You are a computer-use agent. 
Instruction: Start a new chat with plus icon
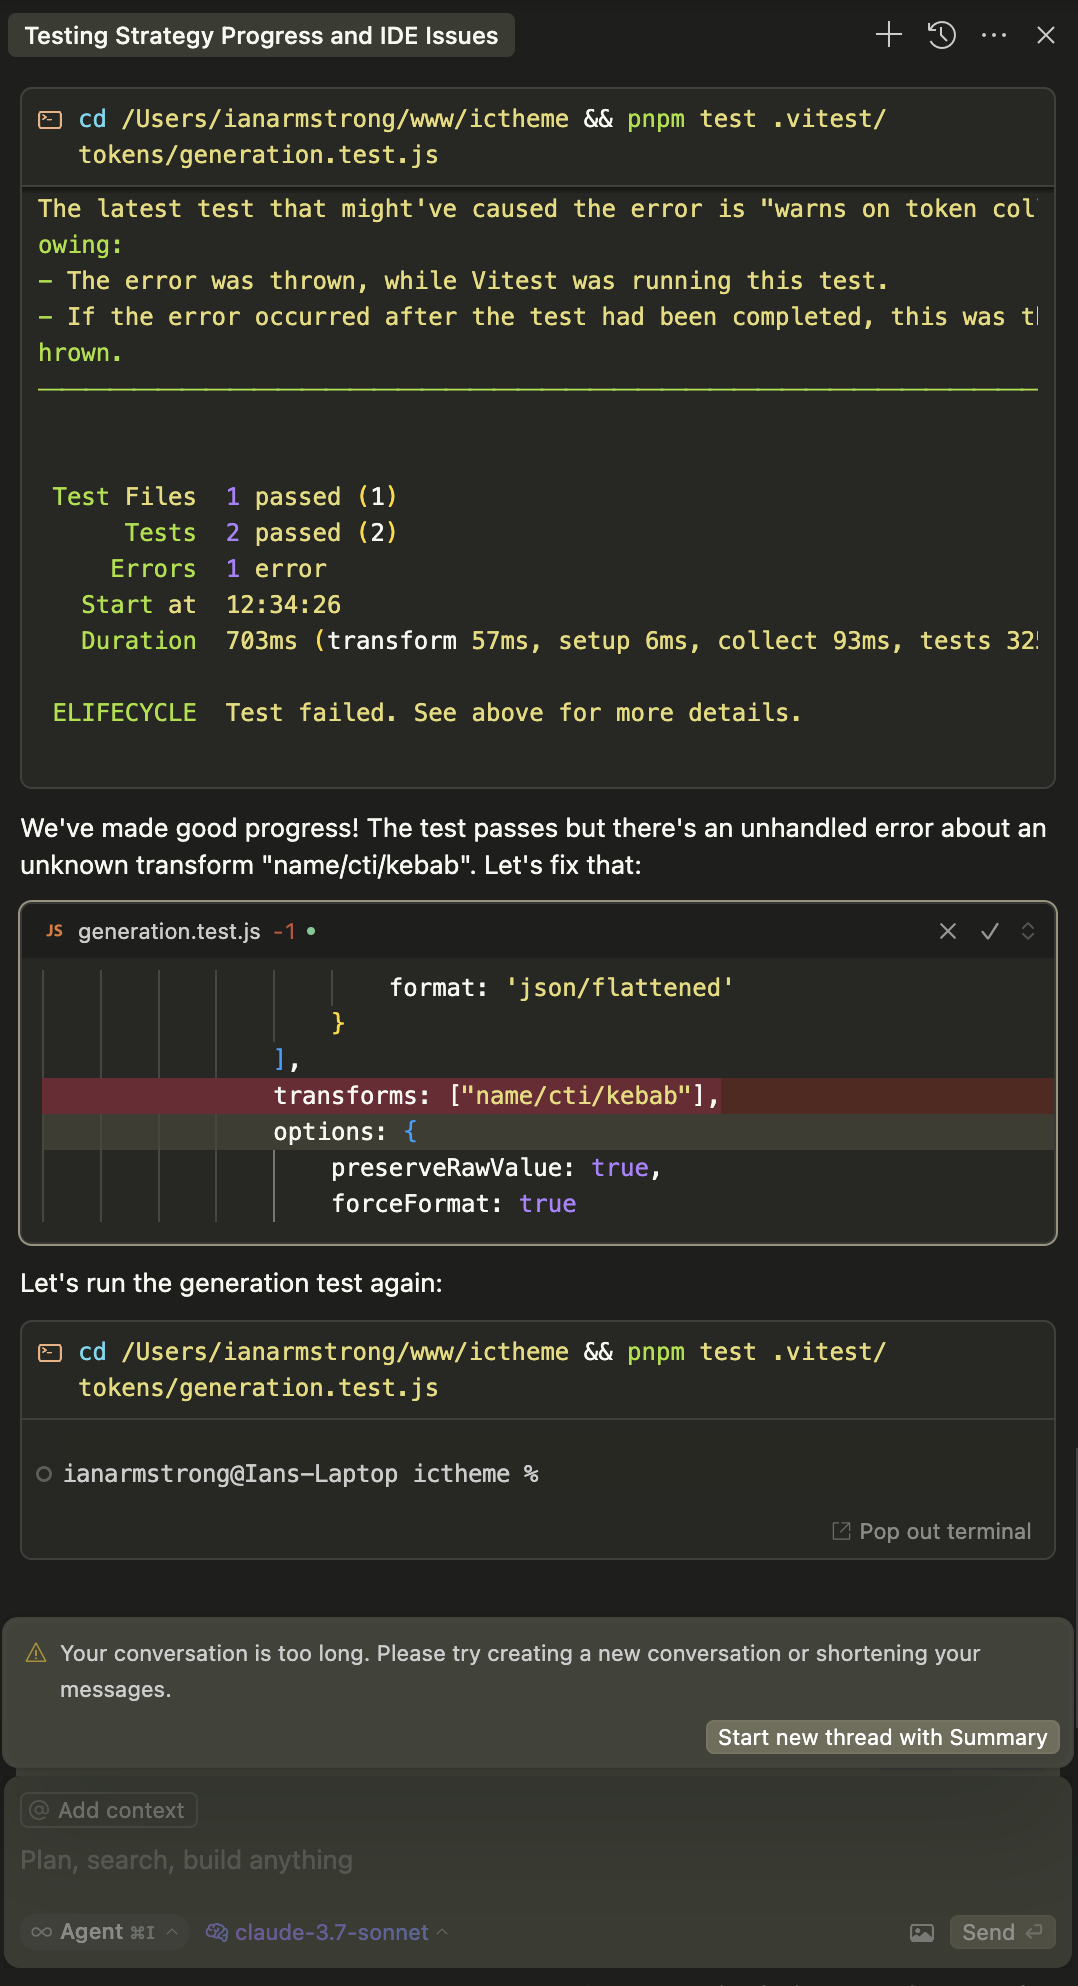click(888, 36)
